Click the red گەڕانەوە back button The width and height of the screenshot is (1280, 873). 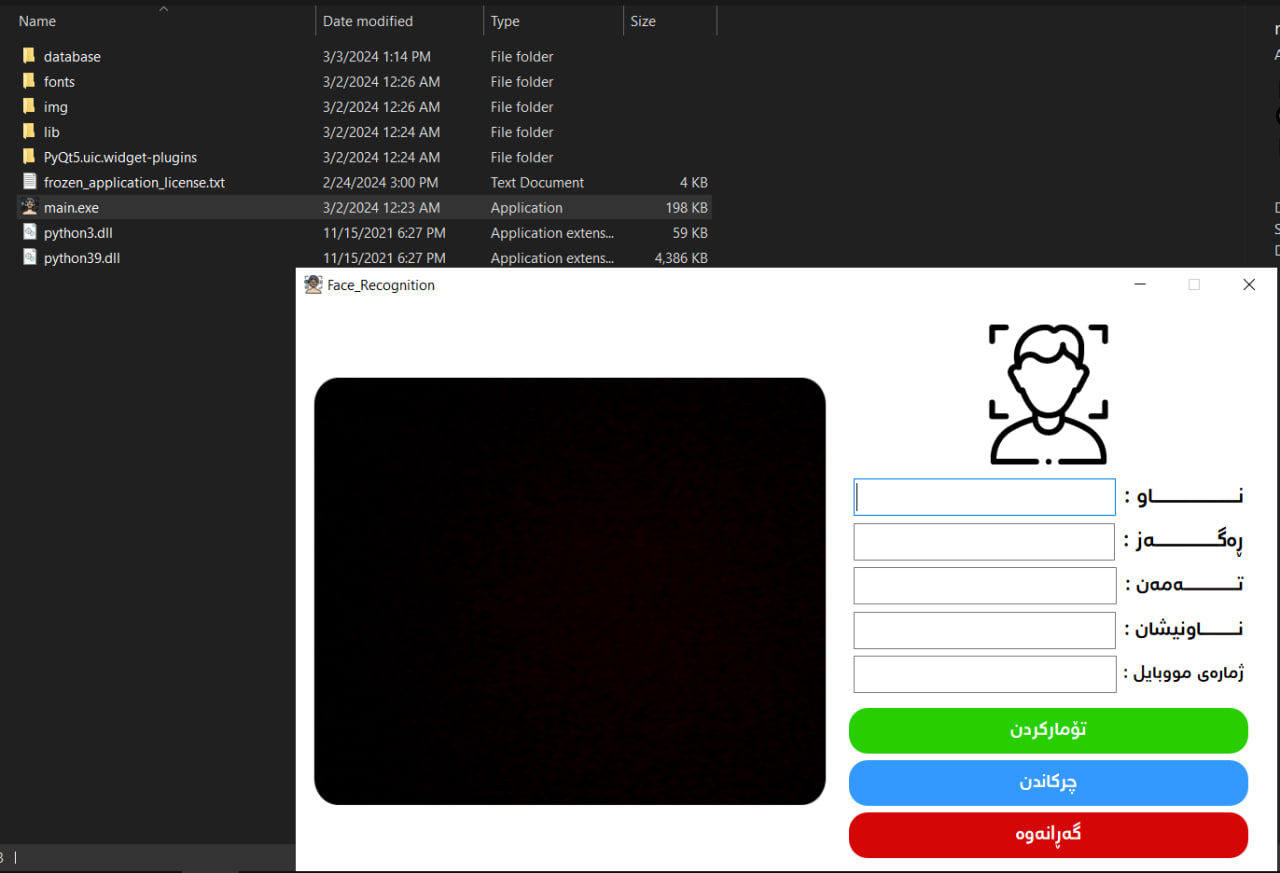[1048, 834]
